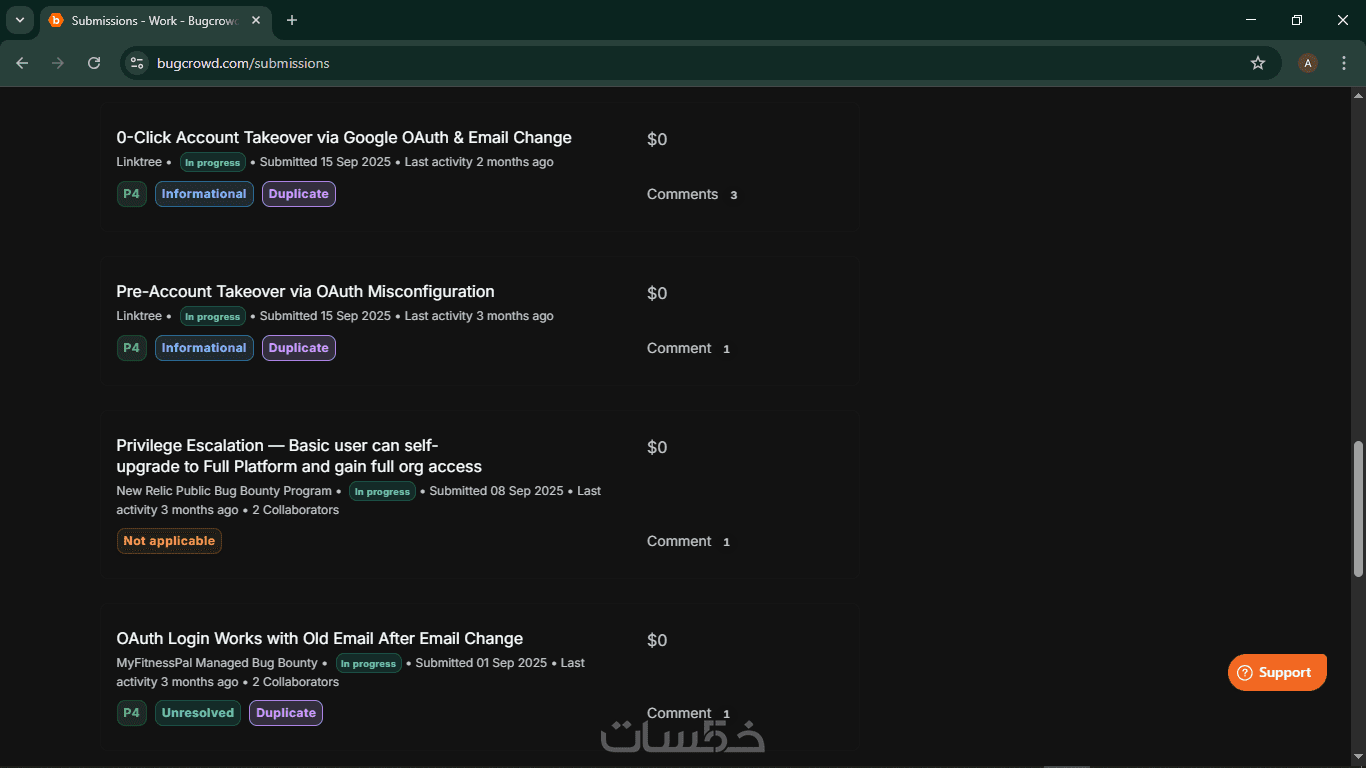Image resolution: width=1366 pixels, height=768 pixels.
Task: Open the Support help button
Action: click(x=1277, y=672)
